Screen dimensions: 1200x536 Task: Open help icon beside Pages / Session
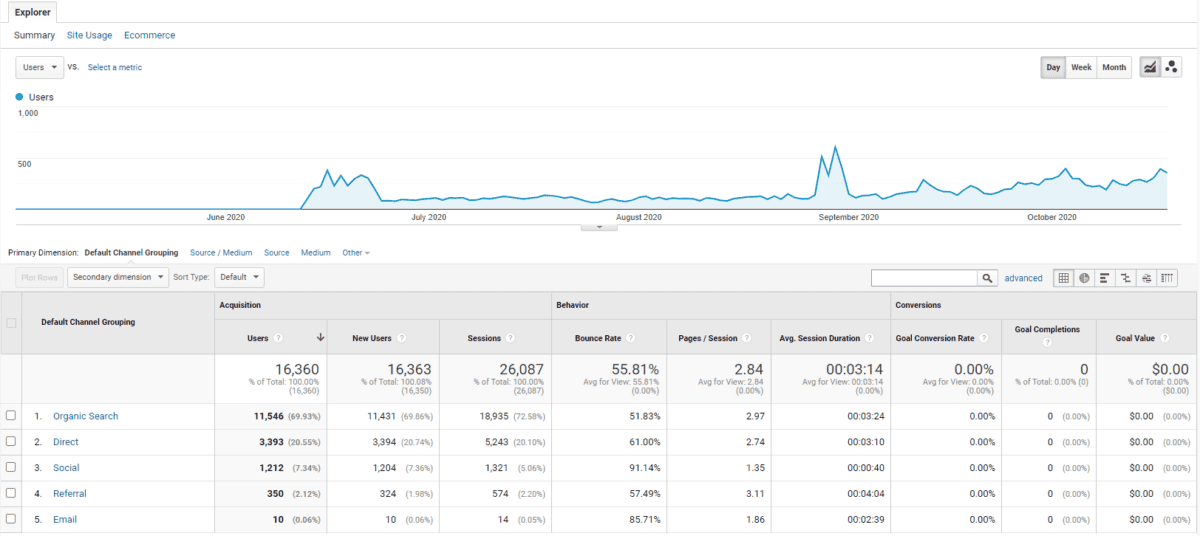747,338
